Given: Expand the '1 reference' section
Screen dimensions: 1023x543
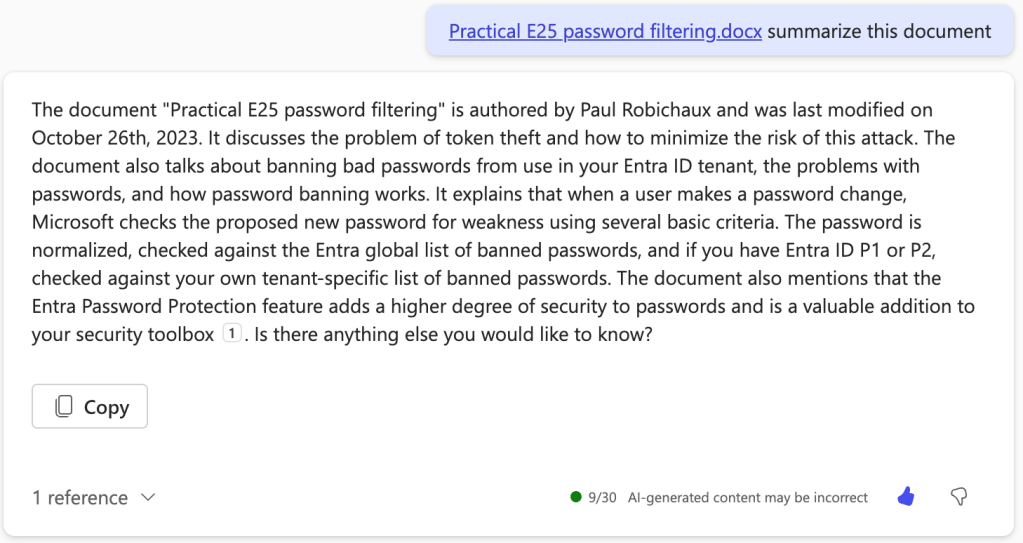Looking at the screenshot, I should (80, 498).
